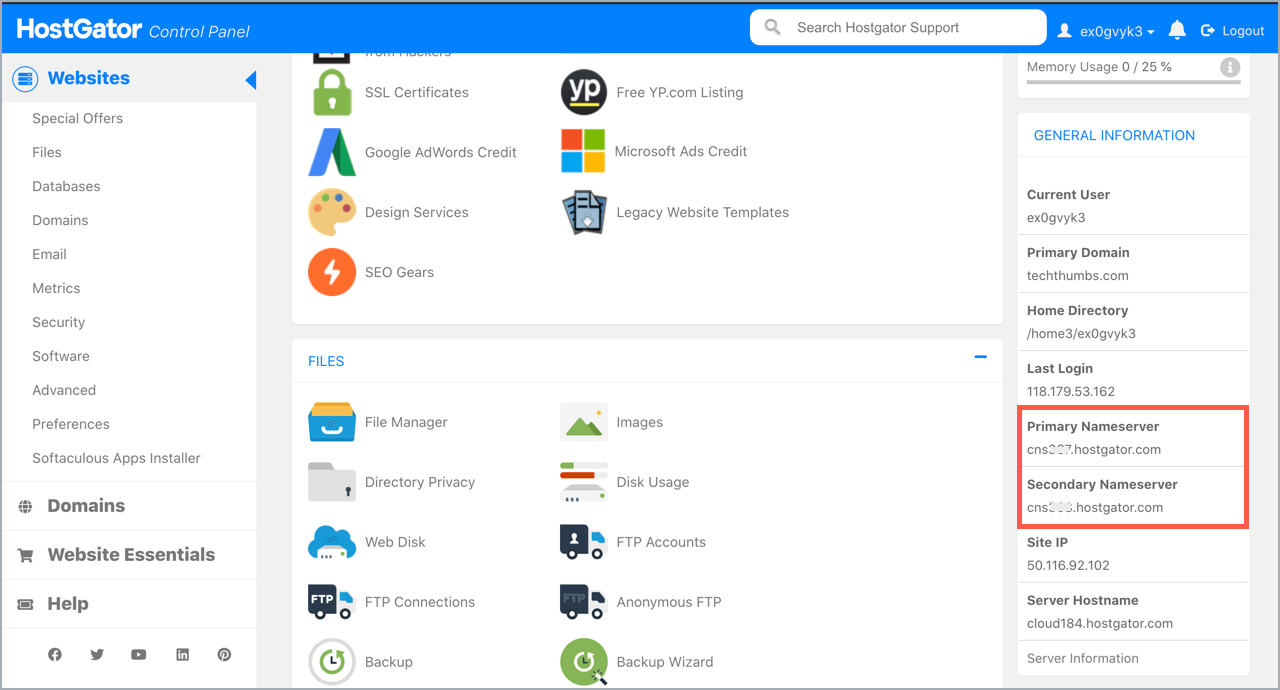Open the SEO Gears icon
1280x690 pixels.
coord(332,272)
